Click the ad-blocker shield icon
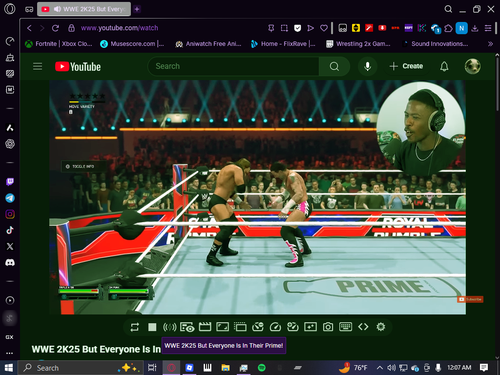Screen dimensions: 500x375 coord(297,28)
